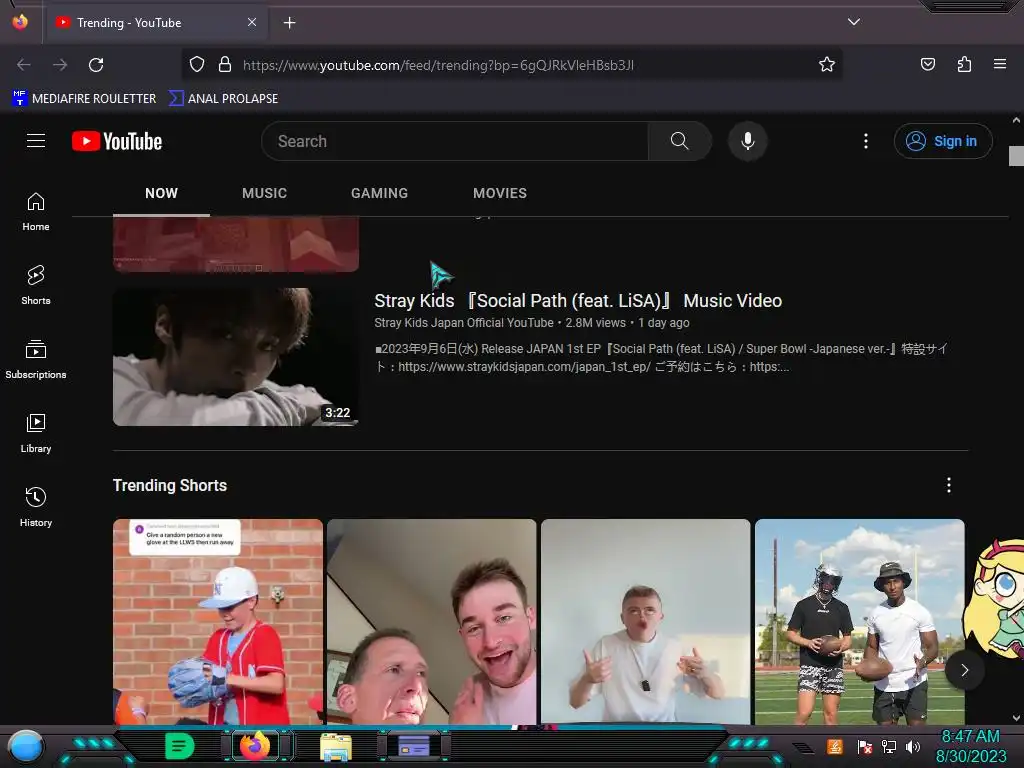Click the search magnifier button
Image resolution: width=1024 pixels, height=768 pixels.
tap(679, 141)
